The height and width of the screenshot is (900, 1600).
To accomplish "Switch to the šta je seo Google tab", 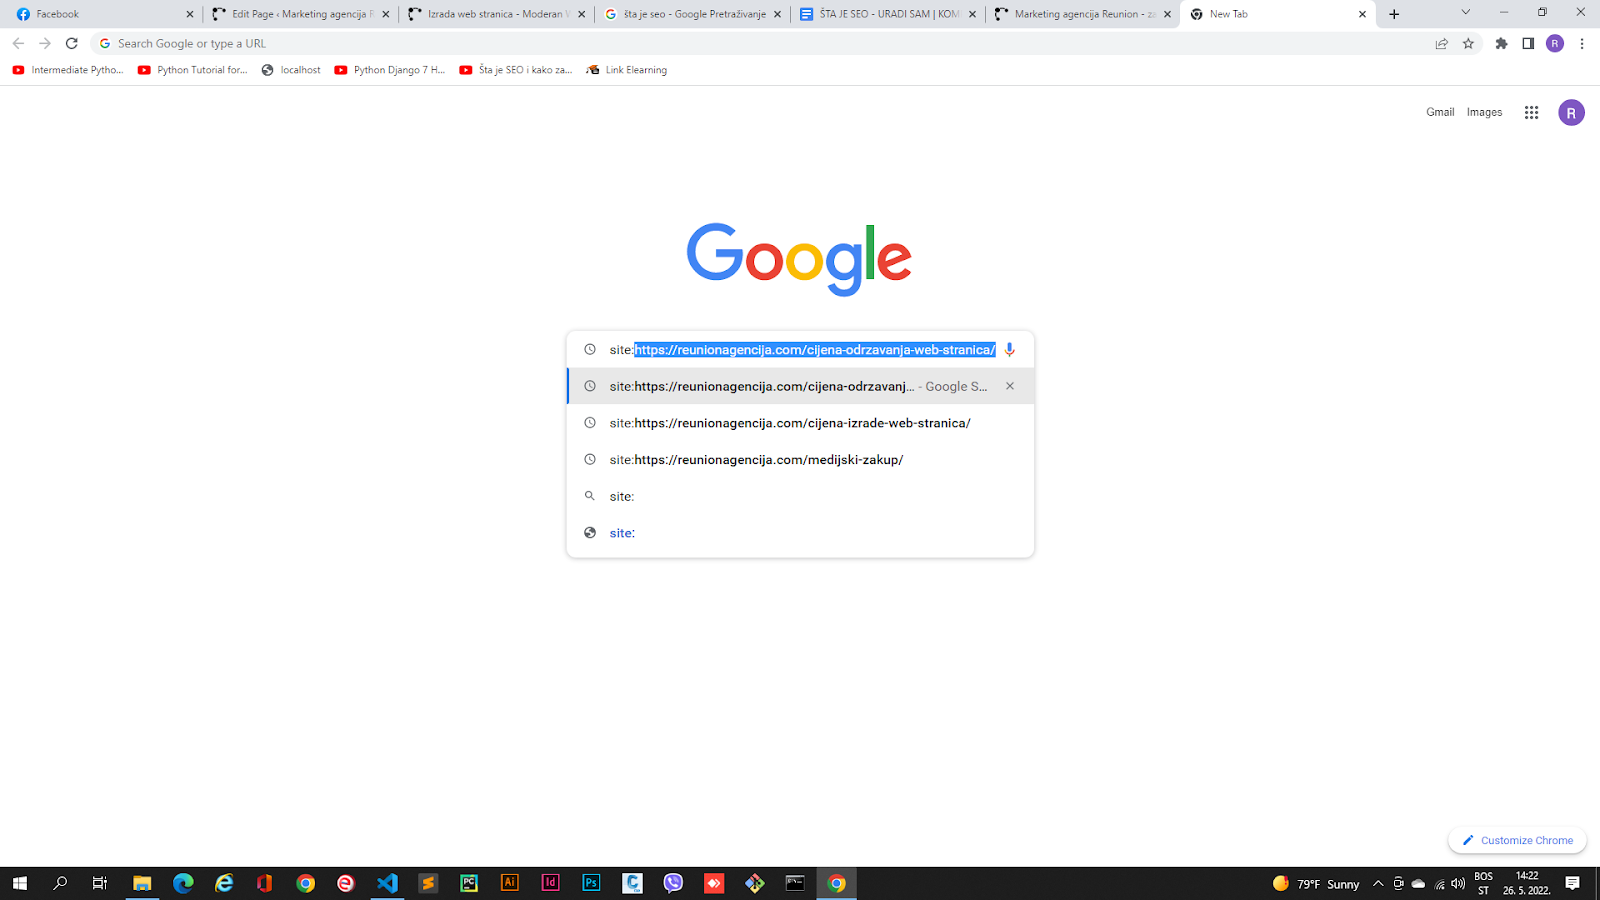I will coord(693,14).
